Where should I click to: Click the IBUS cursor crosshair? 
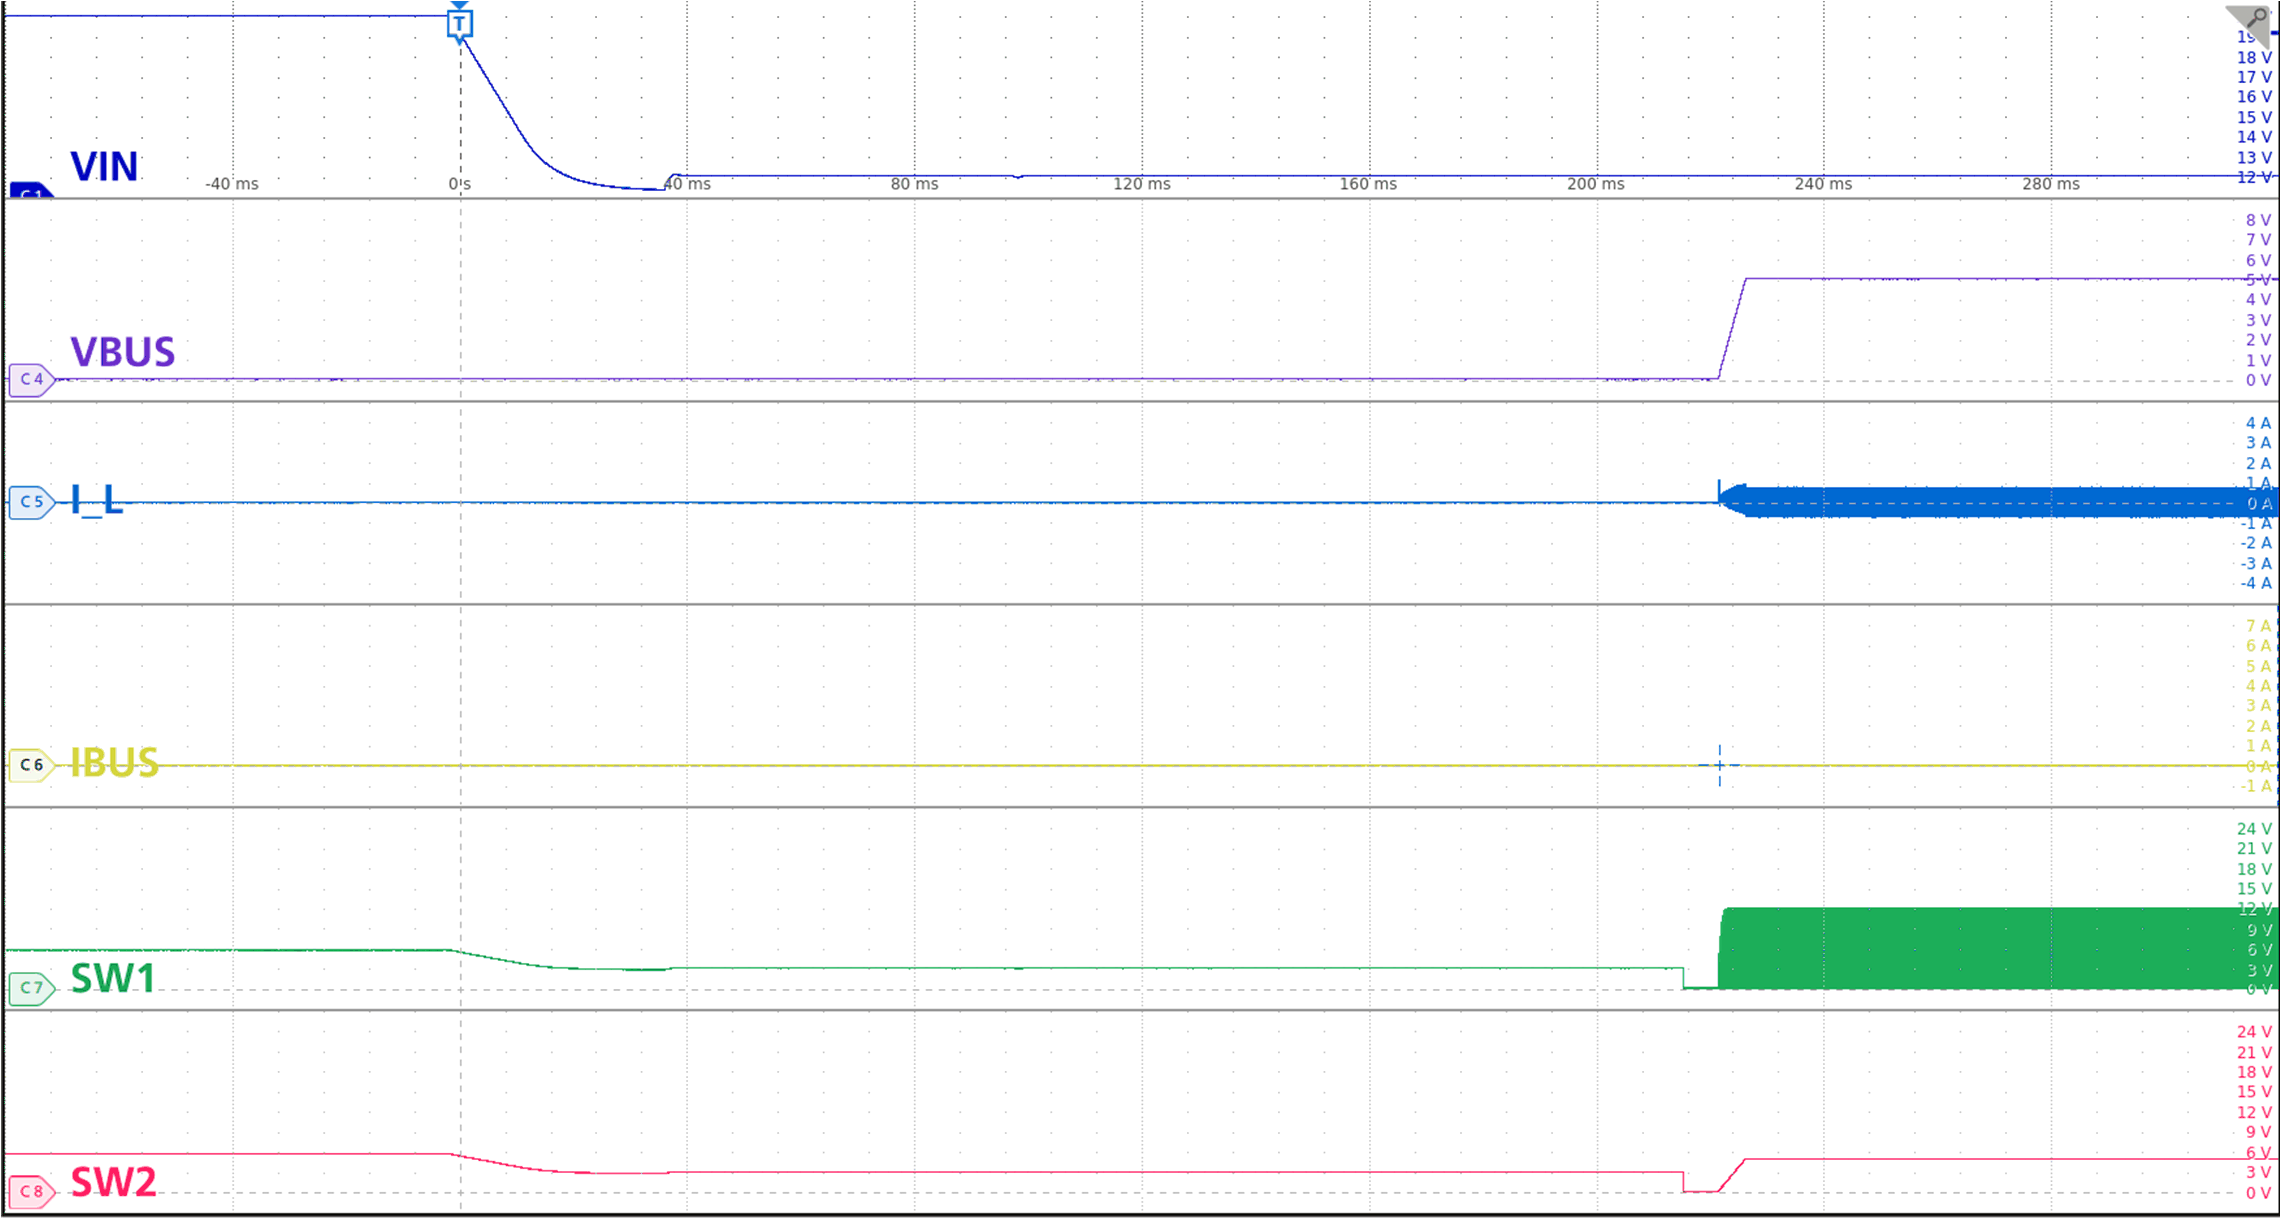click(x=1718, y=763)
